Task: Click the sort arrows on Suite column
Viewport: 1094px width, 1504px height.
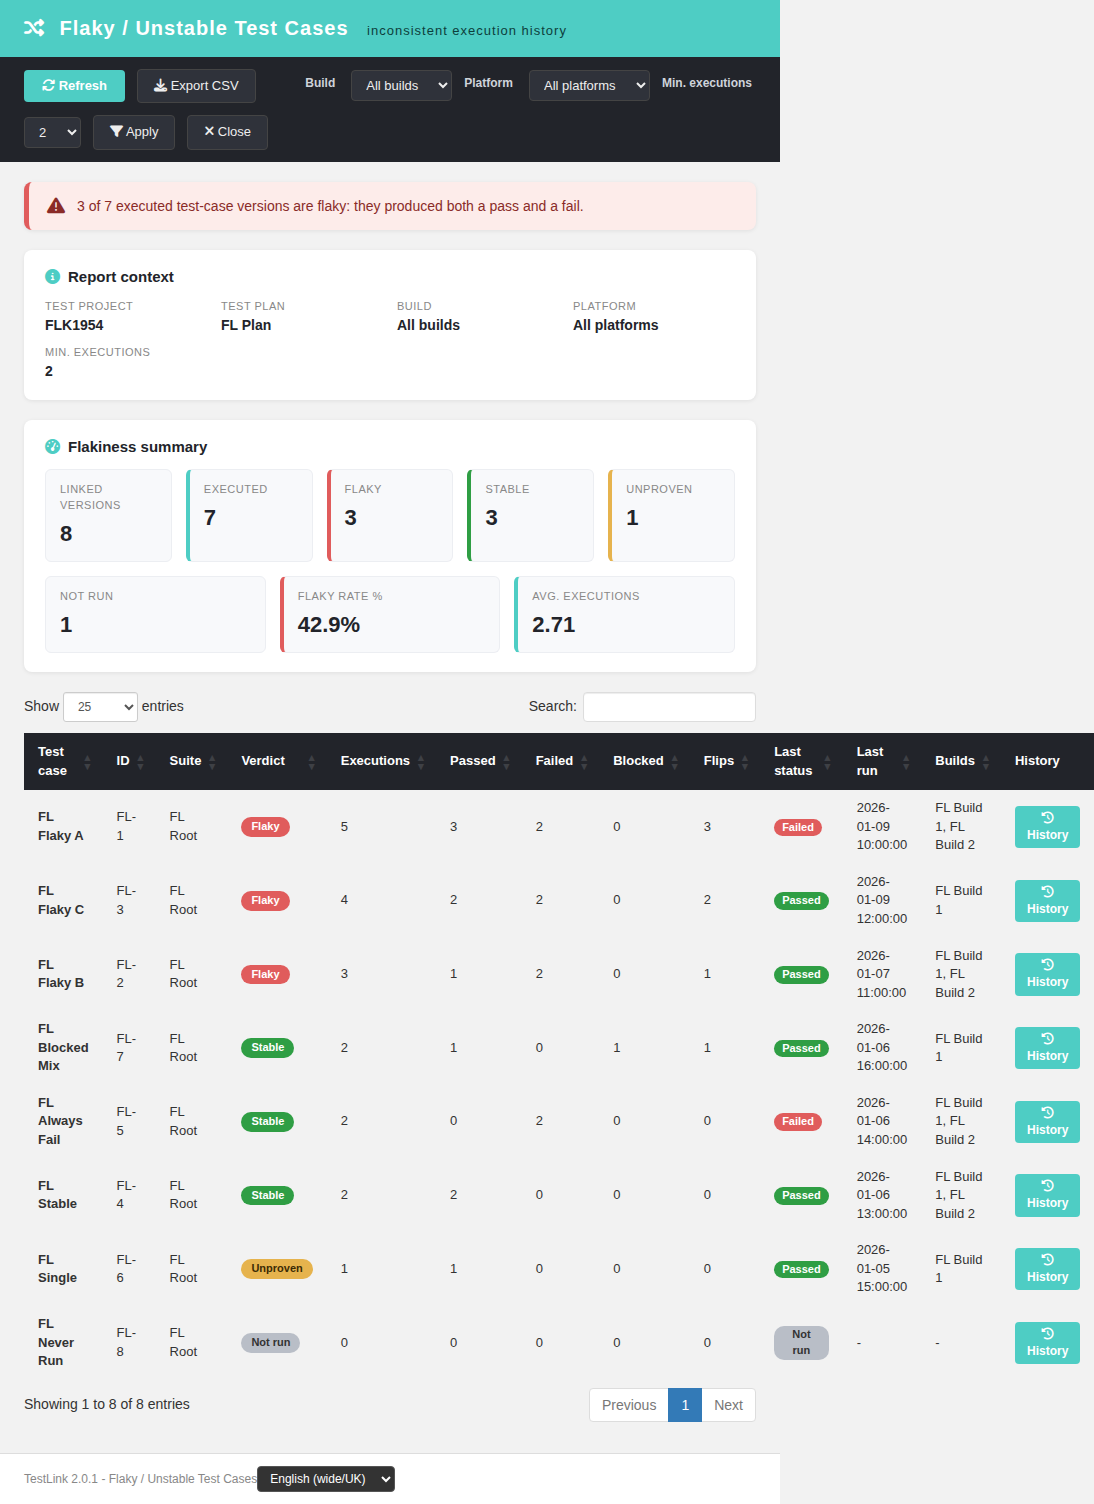Action: [x=212, y=762]
